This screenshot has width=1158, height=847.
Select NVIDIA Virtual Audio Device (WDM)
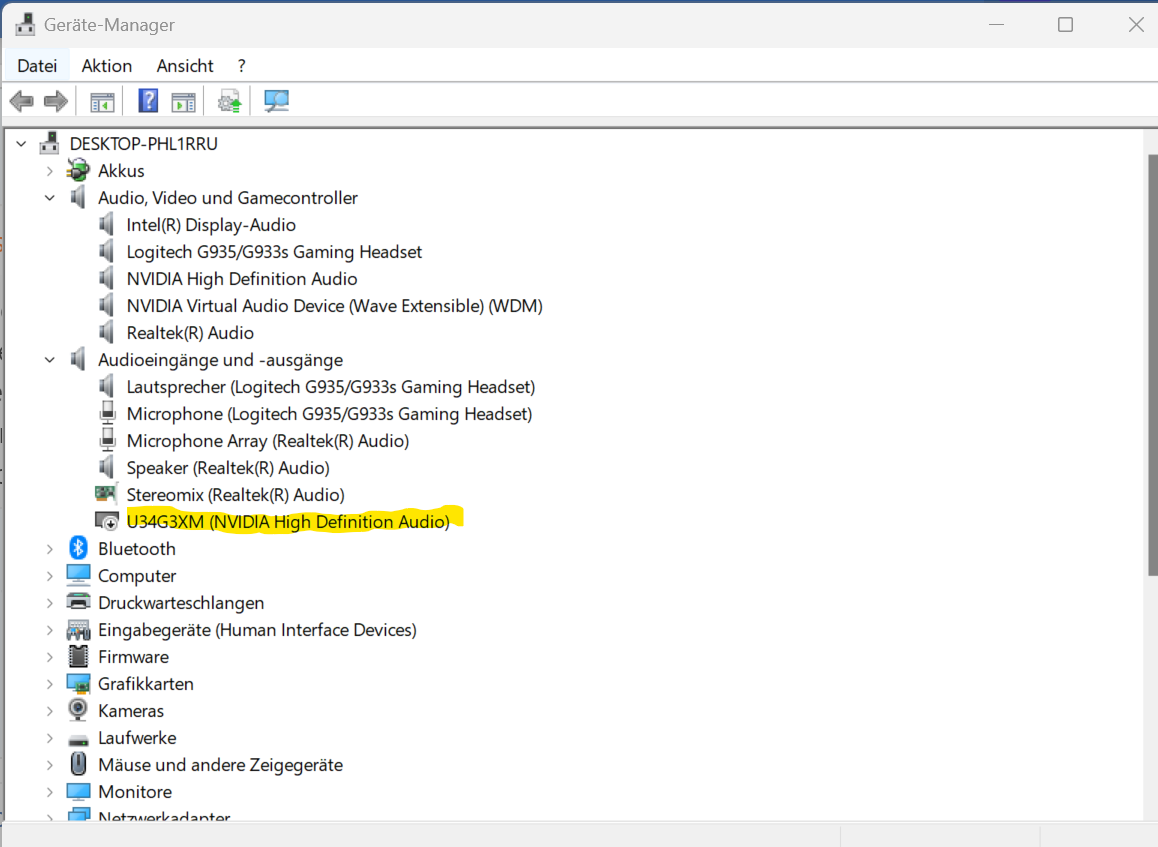tap(335, 306)
